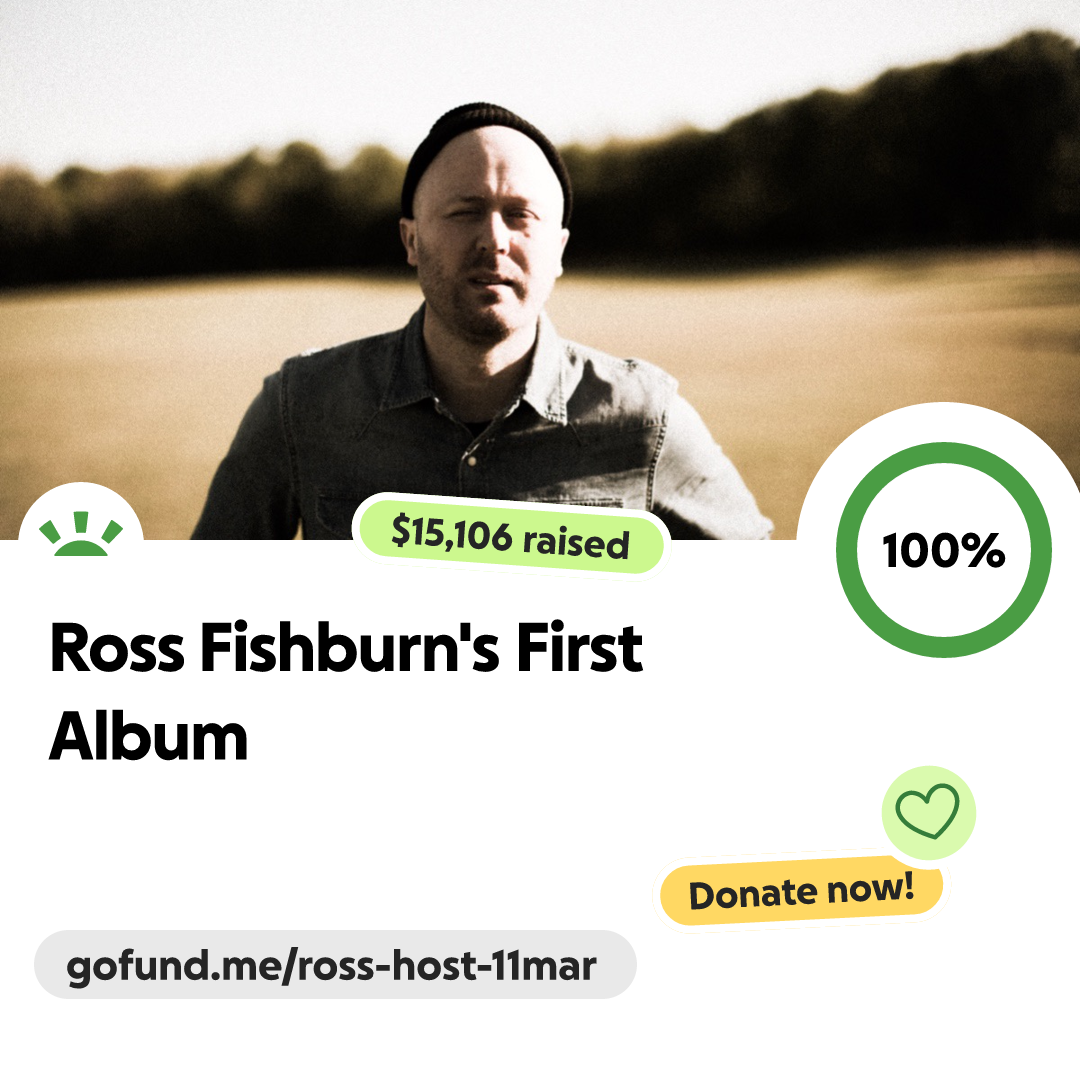
Task: Click the green GoFundMe sunburst logo
Action: tap(81, 534)
